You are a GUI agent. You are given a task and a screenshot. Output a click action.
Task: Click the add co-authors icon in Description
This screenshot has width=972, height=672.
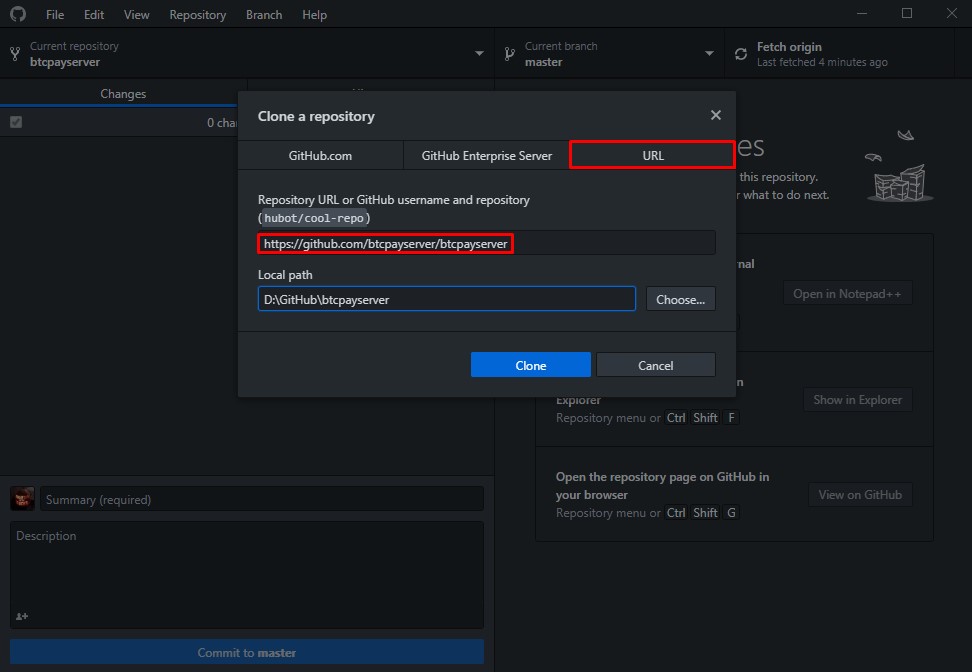[x=22, y=616]
